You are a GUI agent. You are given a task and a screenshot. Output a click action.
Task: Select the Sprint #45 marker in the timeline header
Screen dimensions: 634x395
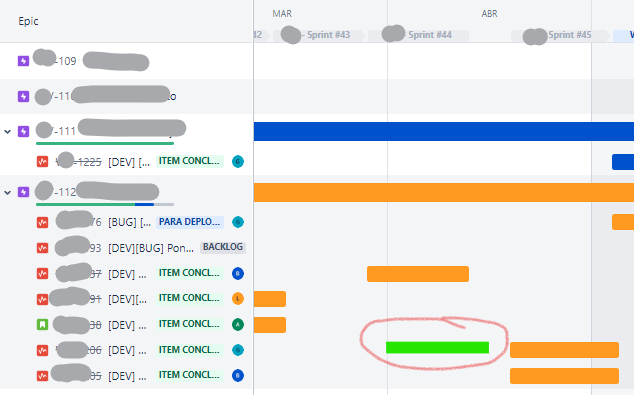point(560,35)
